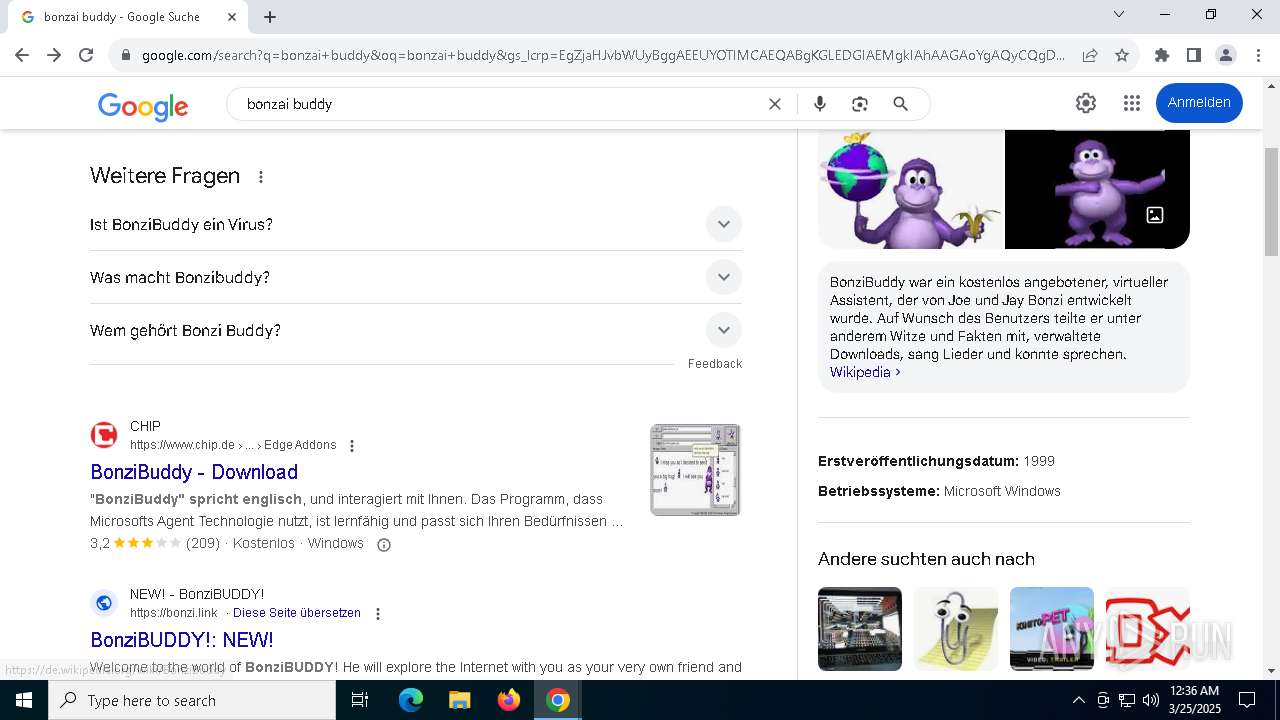Go forward to next page
Screen dimensions: 1280x720
[54, 55]
